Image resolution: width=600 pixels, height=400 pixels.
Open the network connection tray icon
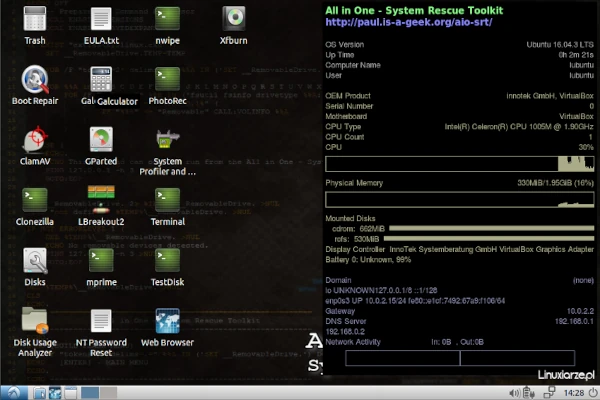pos(549,393)
